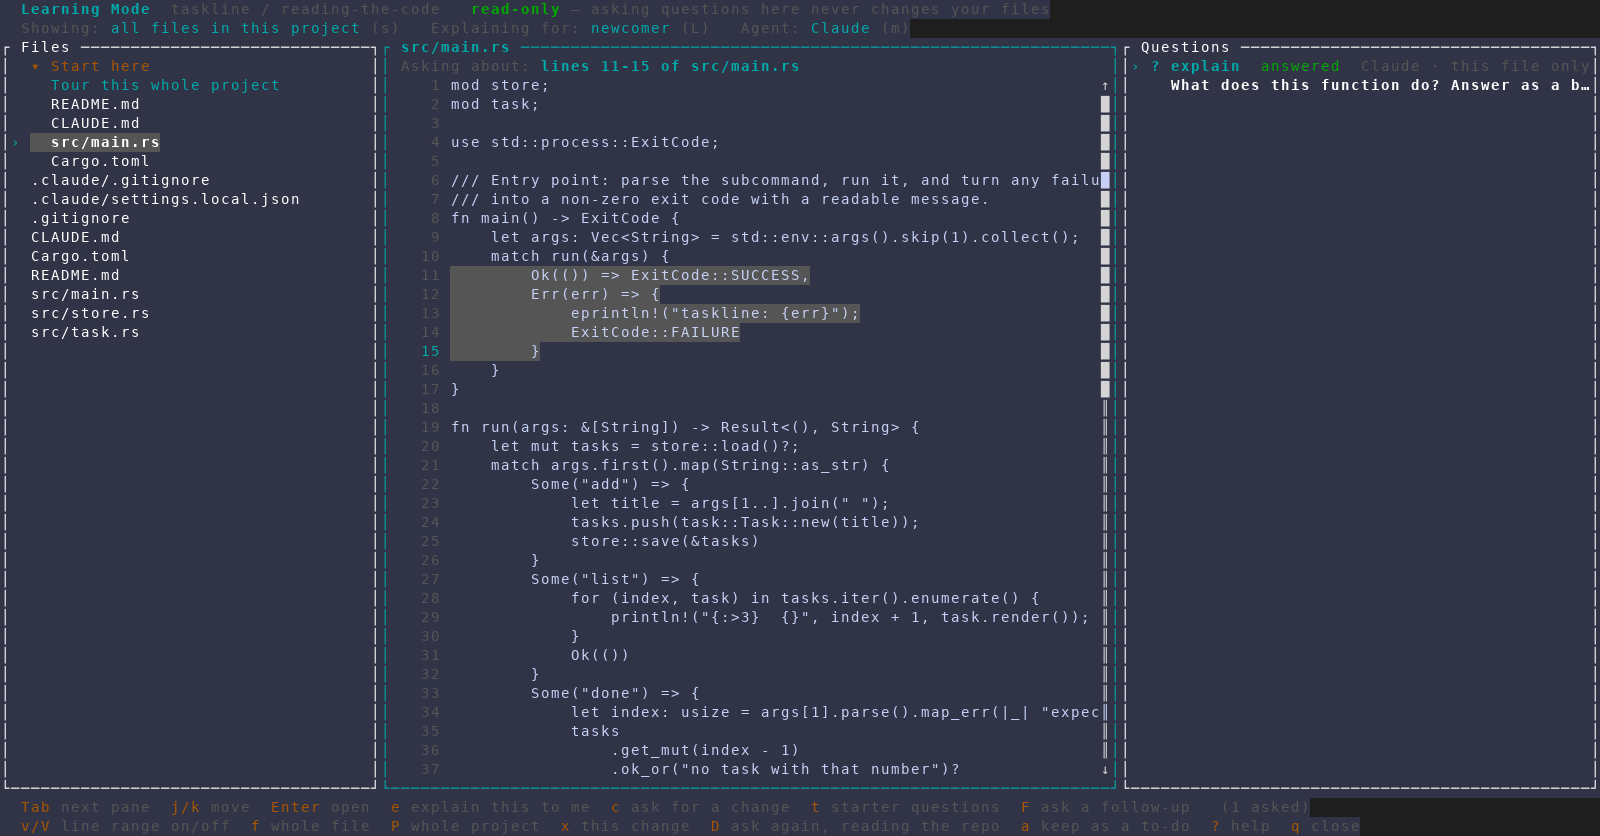Open lower README.md in file list
This screenshot has height=836, width=1600.
point(75,276)
